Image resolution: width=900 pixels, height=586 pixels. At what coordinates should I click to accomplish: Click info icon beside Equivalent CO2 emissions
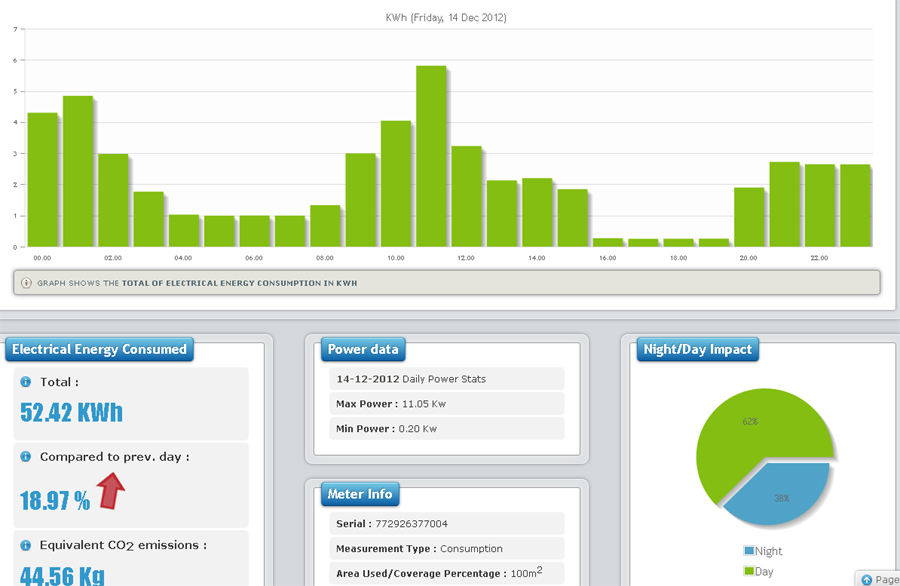(26, 545)
